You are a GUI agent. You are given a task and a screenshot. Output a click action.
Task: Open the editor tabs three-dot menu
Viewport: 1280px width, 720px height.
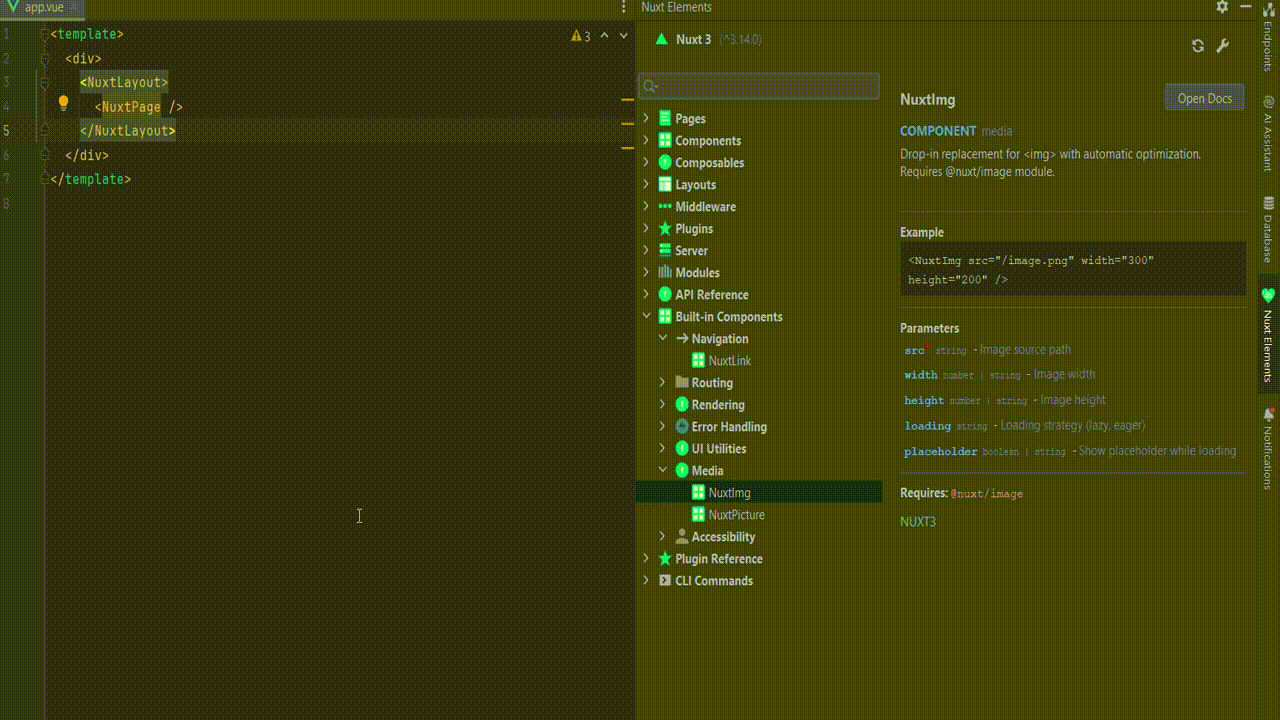(x=624, y=7)
